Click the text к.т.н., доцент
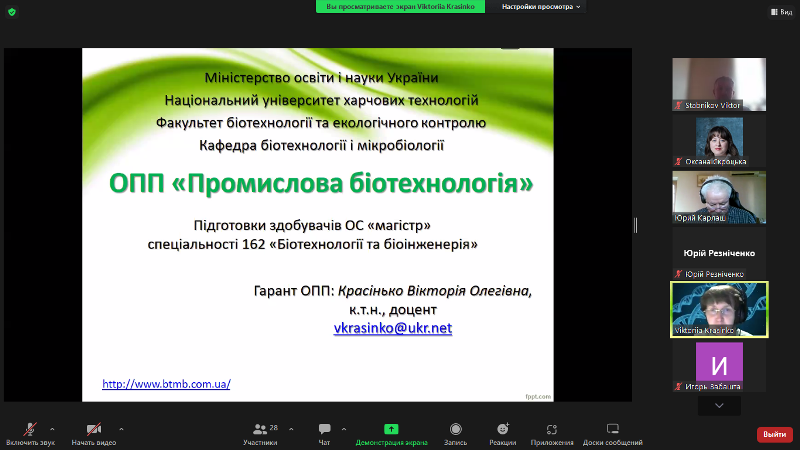This screenshot has width=800, height=450. pos(393,310)
